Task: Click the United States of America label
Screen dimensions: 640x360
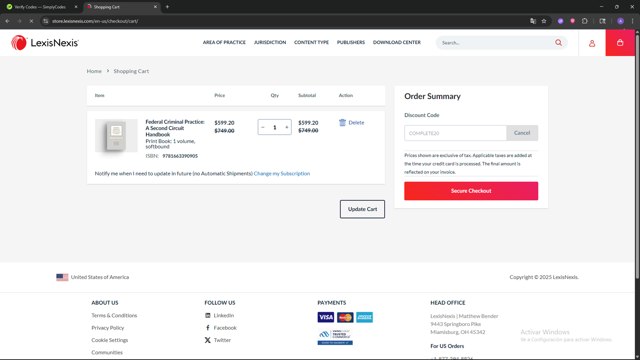Action: (100, 277)
